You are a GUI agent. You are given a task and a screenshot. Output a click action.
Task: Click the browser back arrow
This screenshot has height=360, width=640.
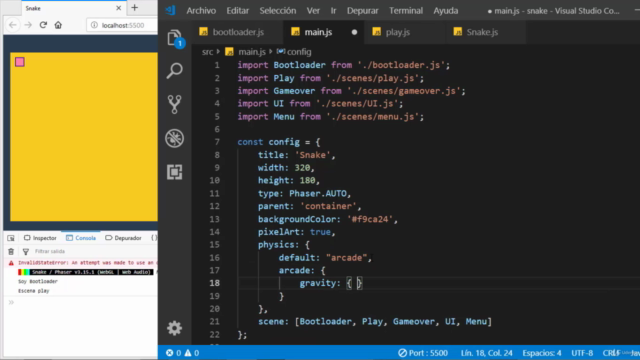click(13, 25)
